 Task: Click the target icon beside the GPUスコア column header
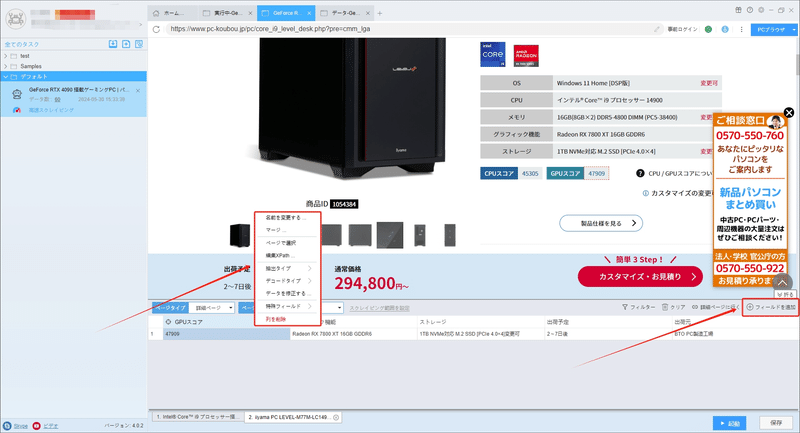coord(168,322)
